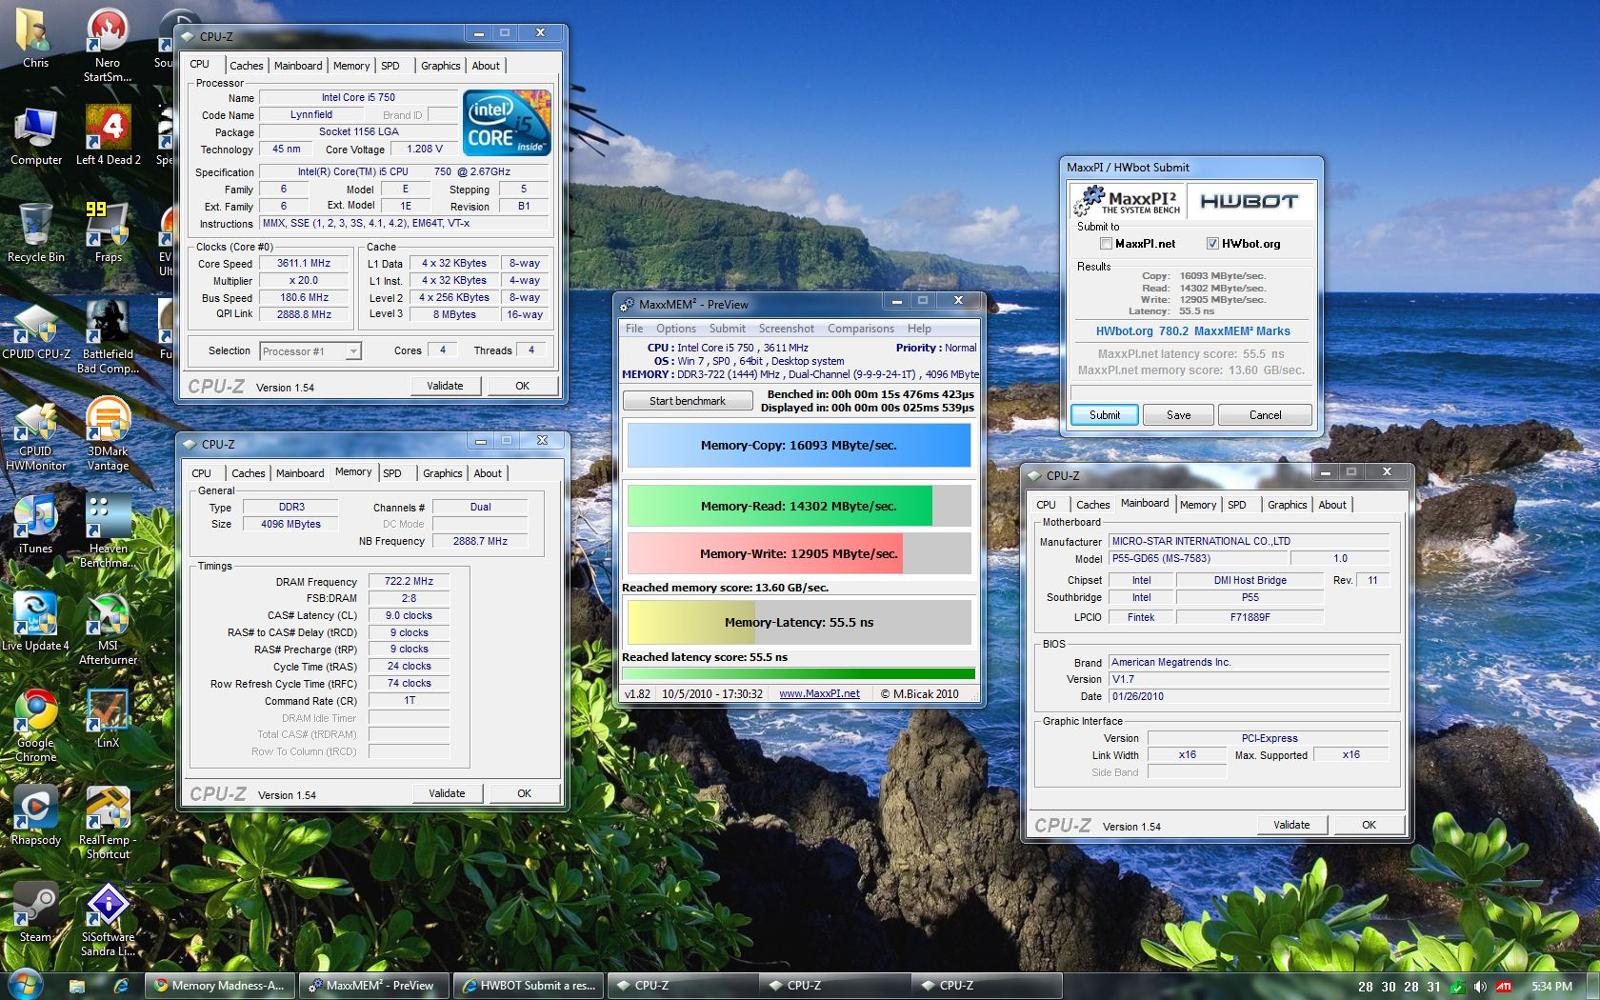Click Start benchmark in MaxxMEM

click(x=687, y=401)
